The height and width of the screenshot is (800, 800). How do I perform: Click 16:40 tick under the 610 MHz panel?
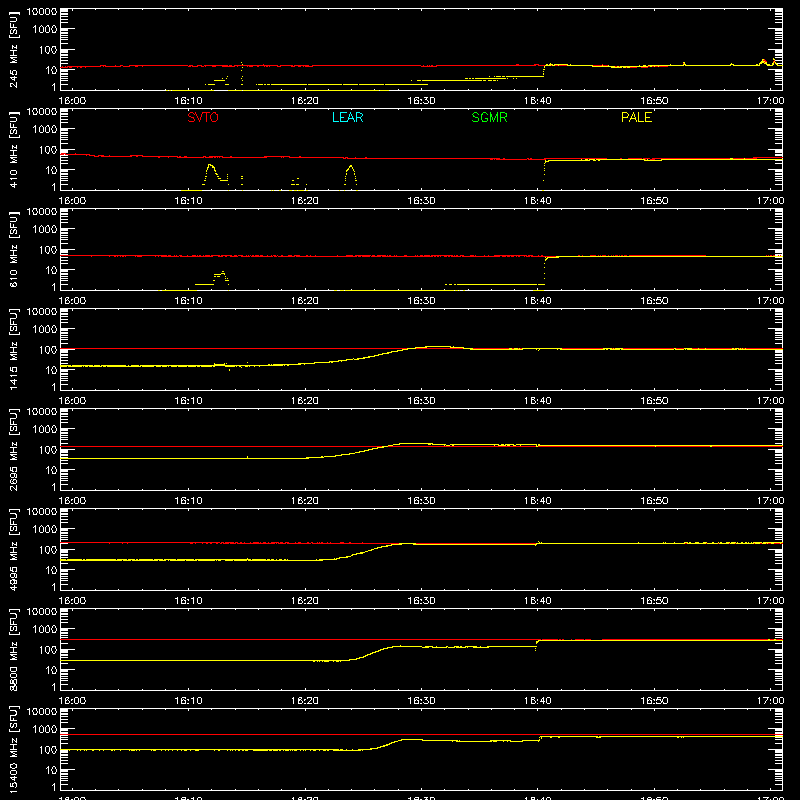click(x=538, y=301)
